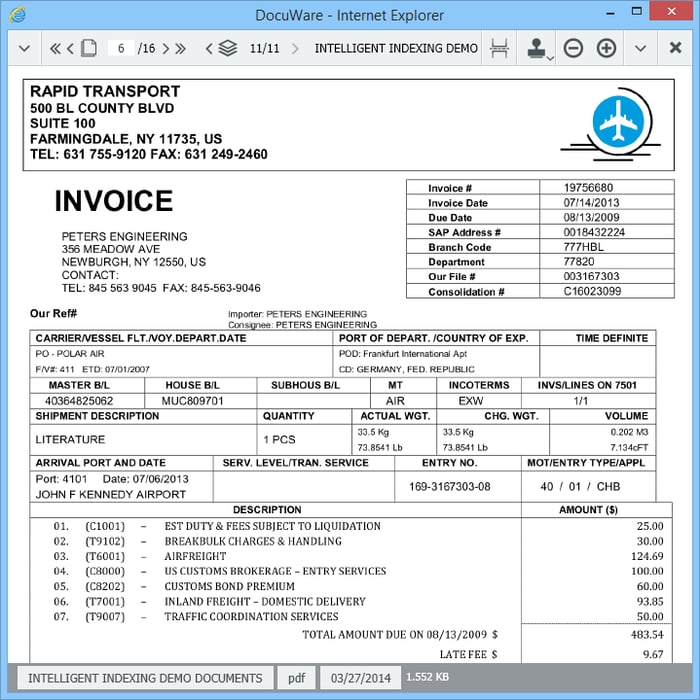Advance to the next page
700x700 pixels.
[166, 48]
